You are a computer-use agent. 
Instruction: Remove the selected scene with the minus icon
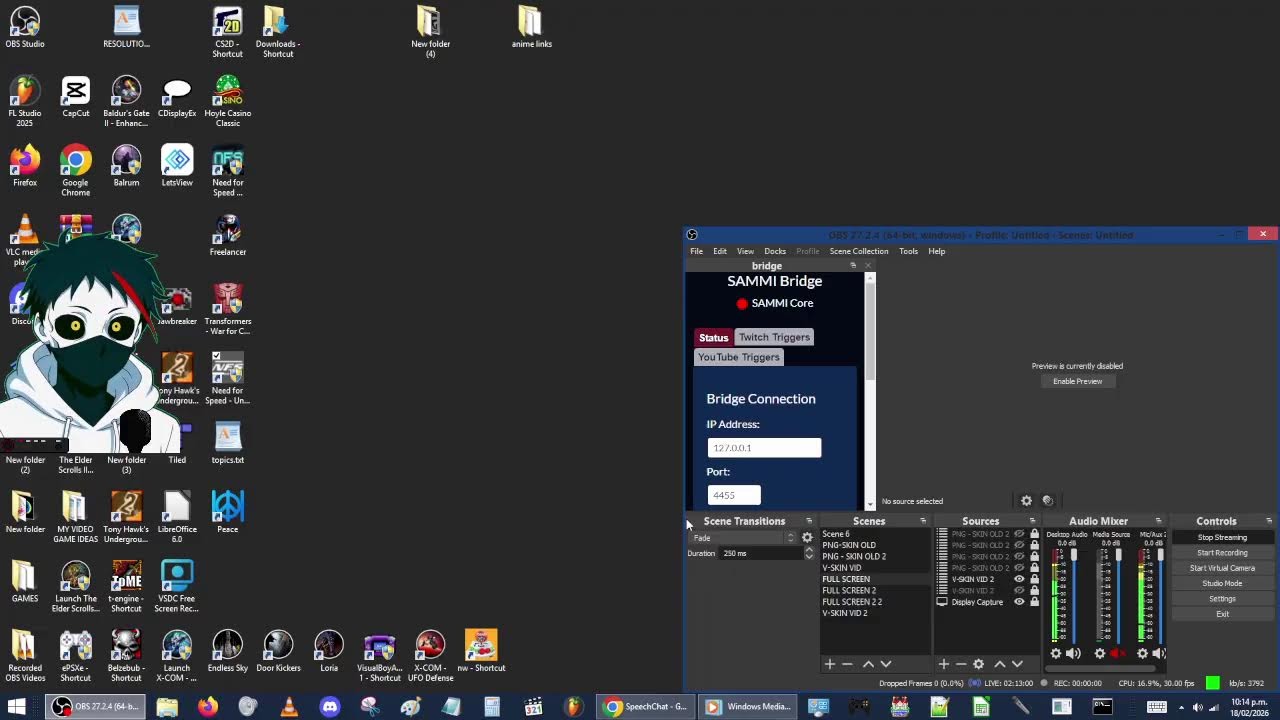click(847, 664)
